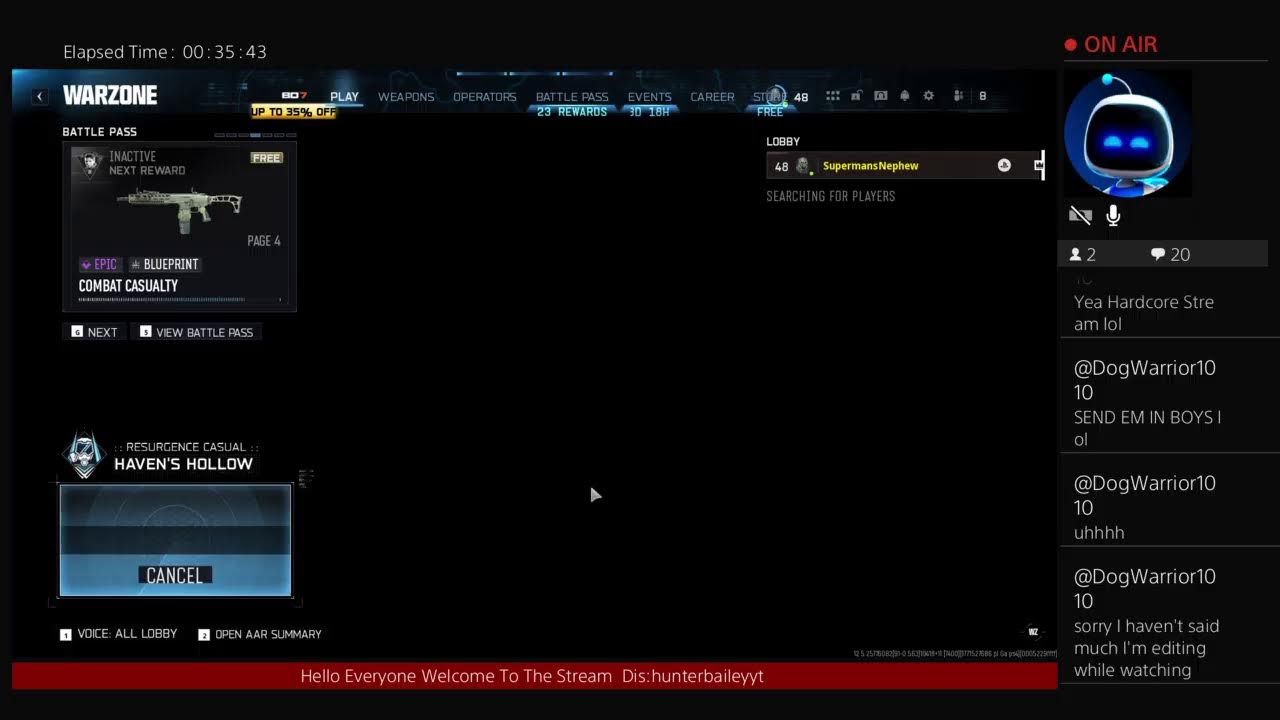The image size is (1280, 720).
Task: Toggle VOICE: ALL LOBBY setting
Action: tap(118, 634)
